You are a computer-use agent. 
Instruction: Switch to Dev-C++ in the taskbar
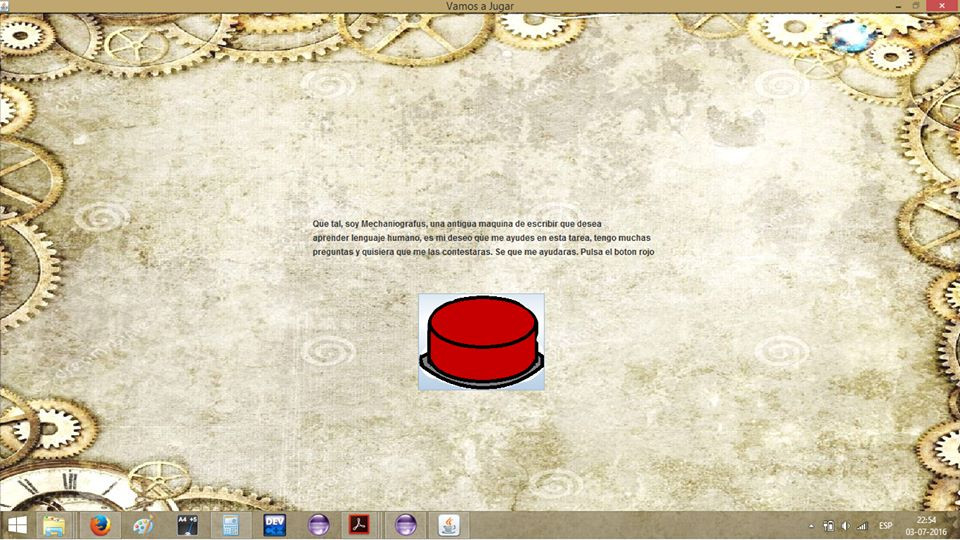click(274, 525)
